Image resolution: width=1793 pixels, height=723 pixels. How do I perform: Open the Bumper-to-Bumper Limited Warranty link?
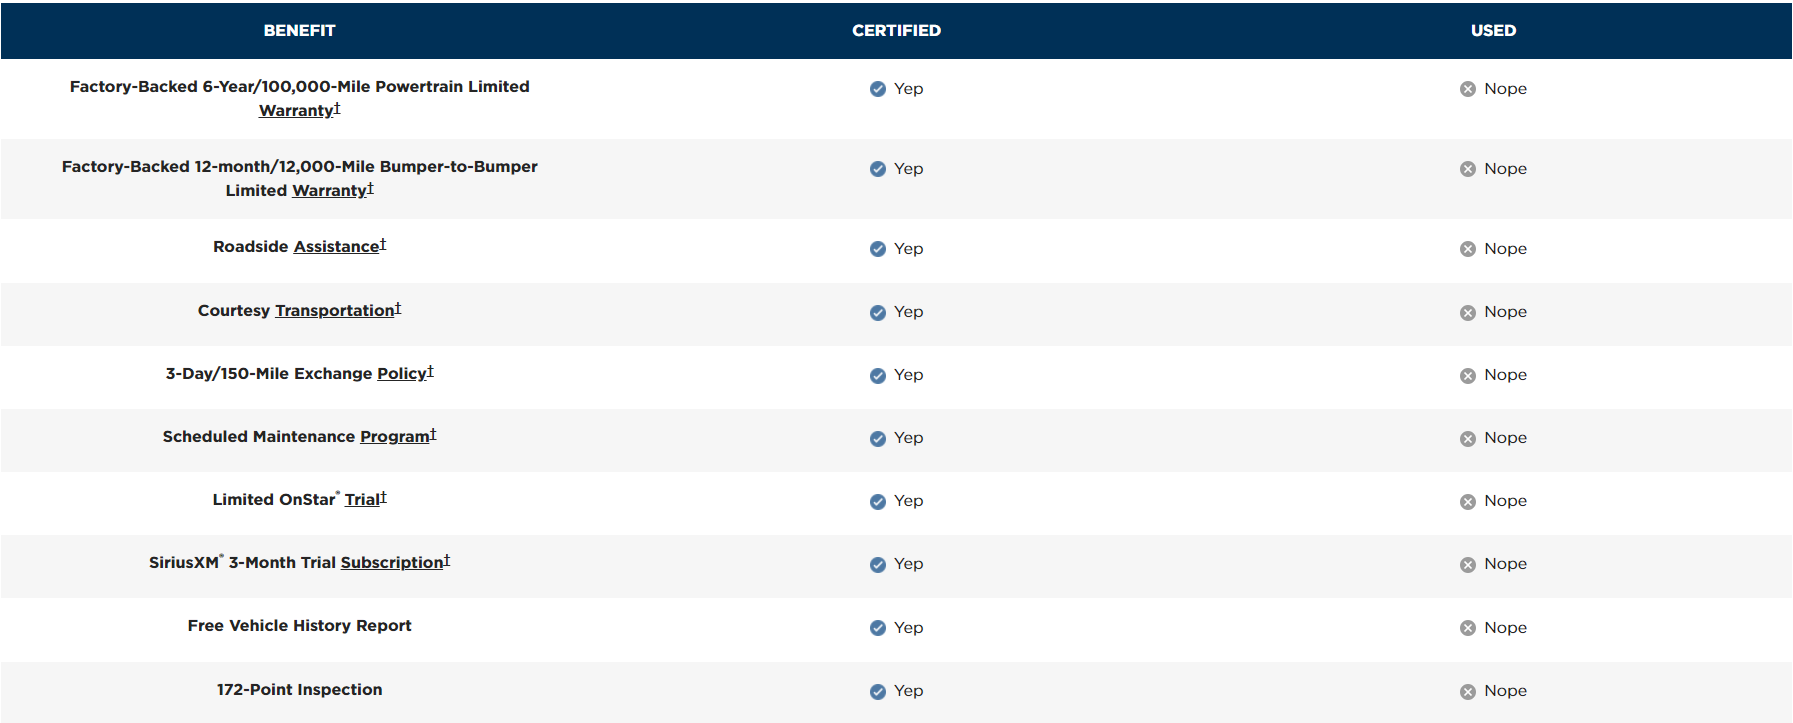tap(330, 191)
